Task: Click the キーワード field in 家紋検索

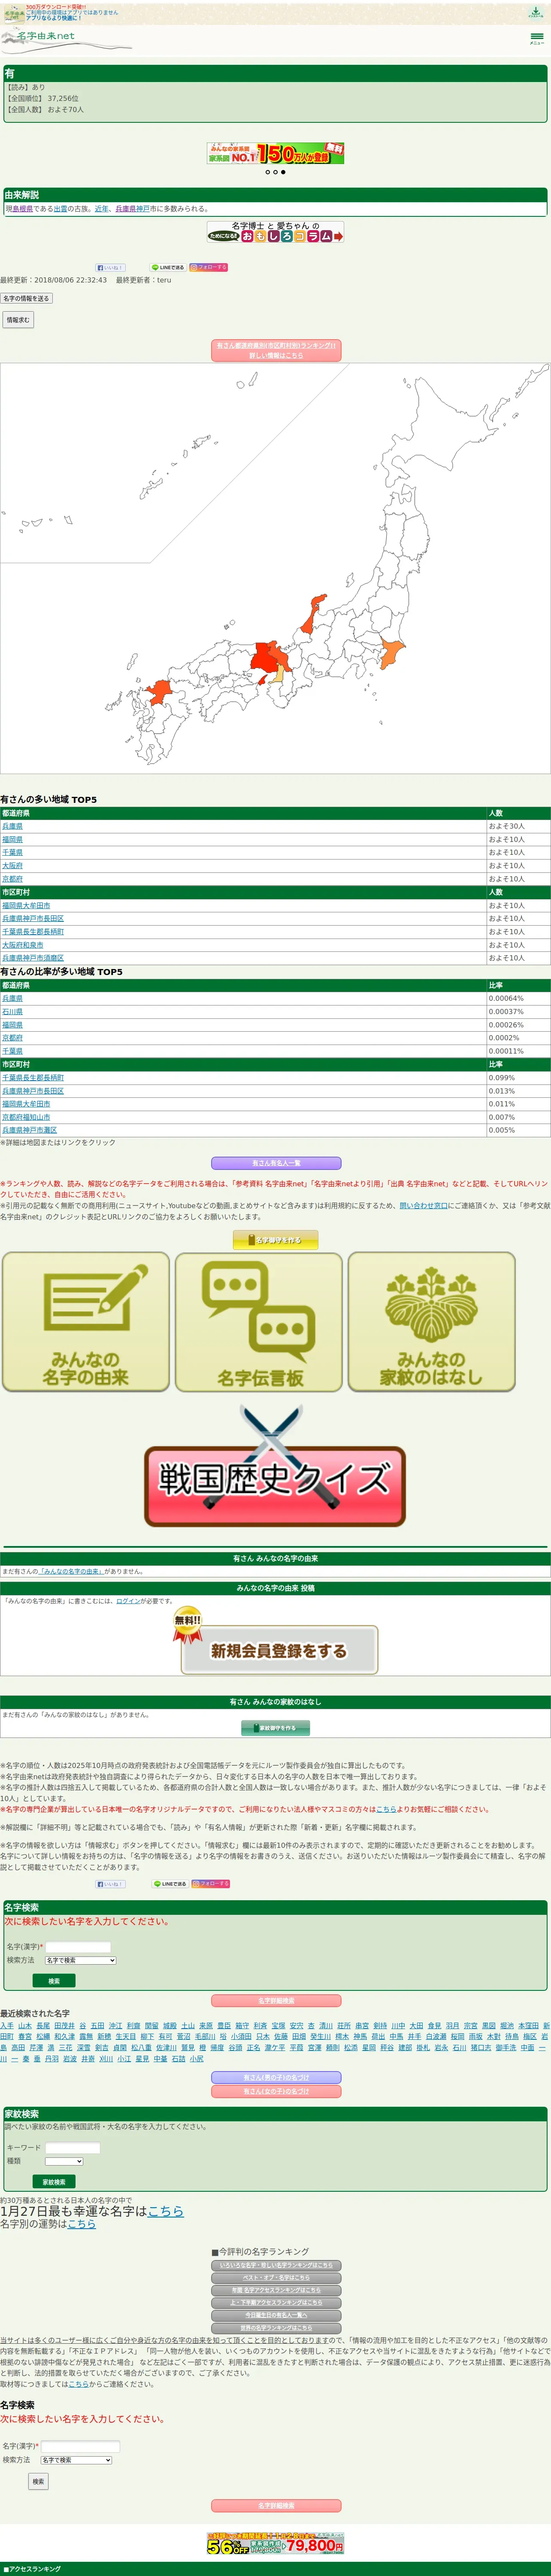Action: (x=72, y=2147)
